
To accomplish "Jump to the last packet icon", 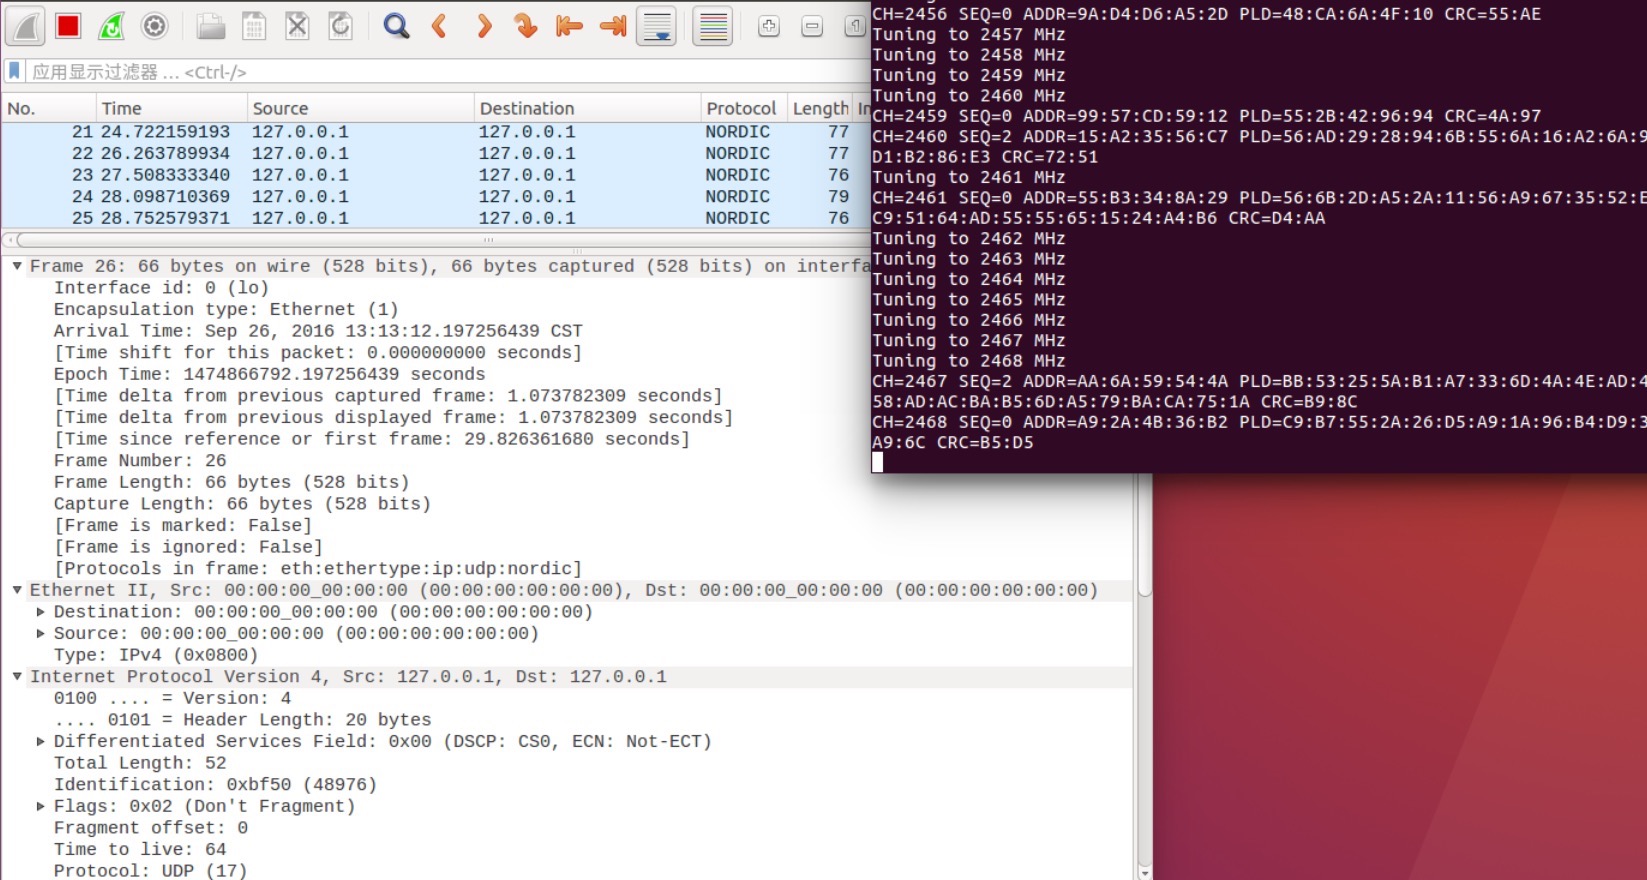I will (612, 26).
